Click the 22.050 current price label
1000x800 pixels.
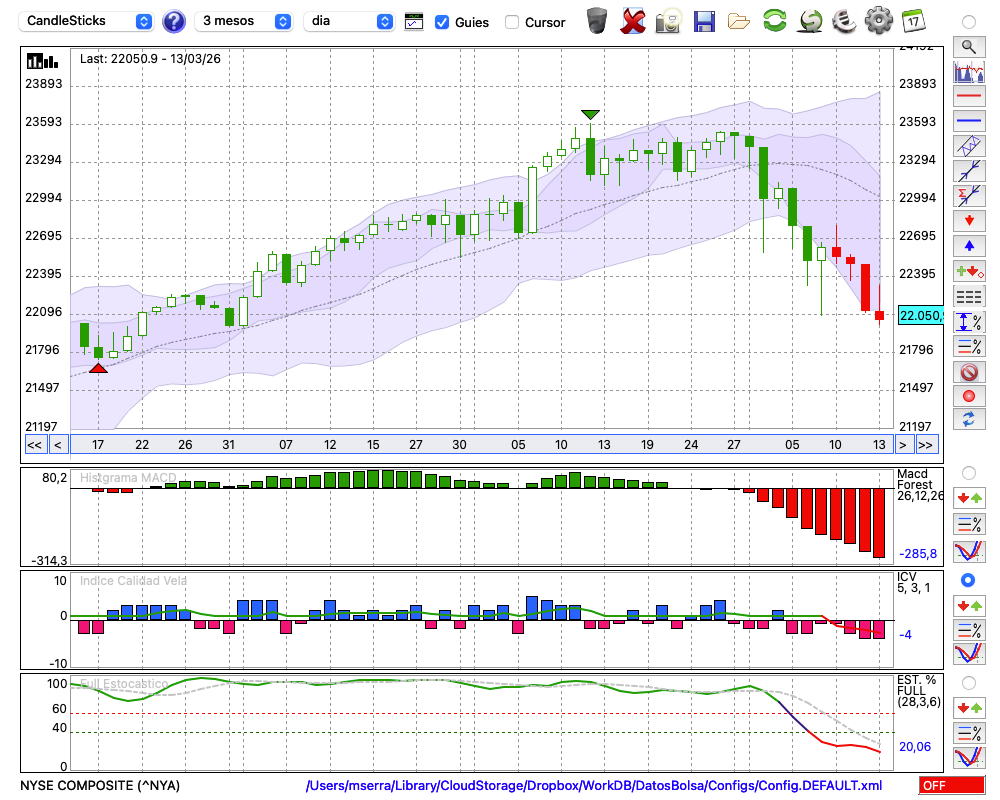pos(920,315)
